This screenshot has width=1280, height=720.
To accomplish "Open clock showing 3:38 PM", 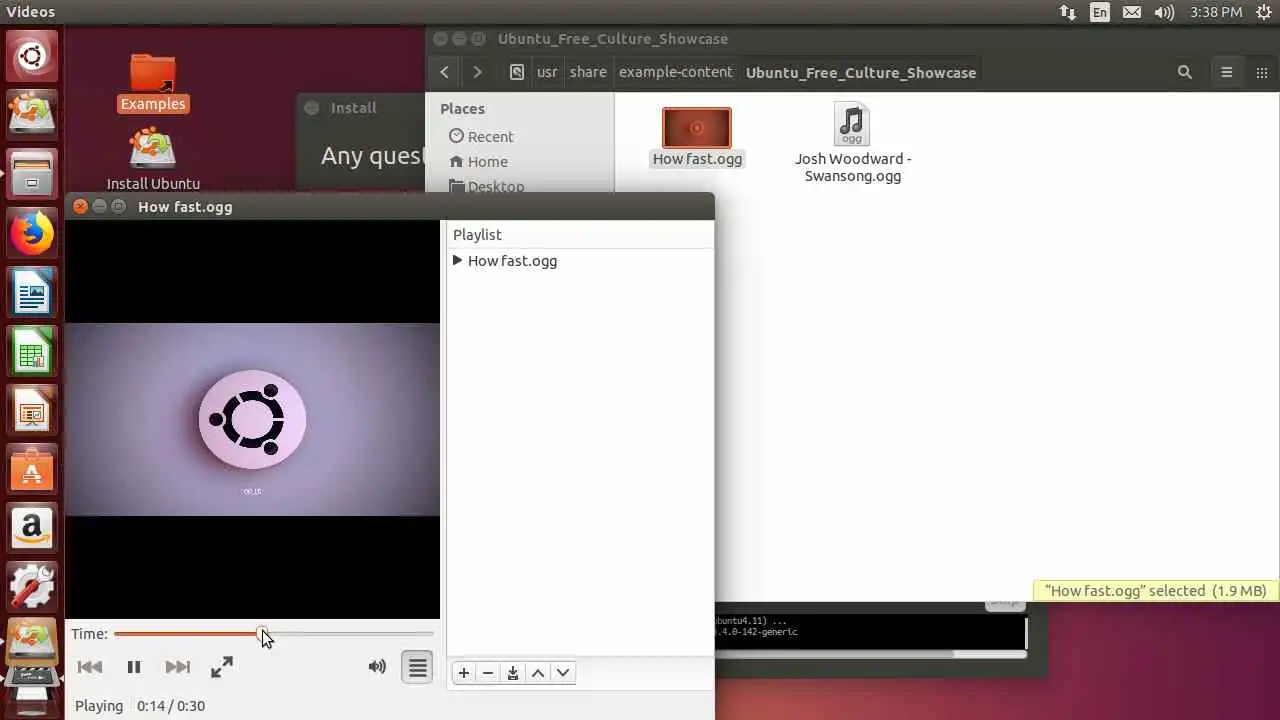I will click(x=1216, y=12).
